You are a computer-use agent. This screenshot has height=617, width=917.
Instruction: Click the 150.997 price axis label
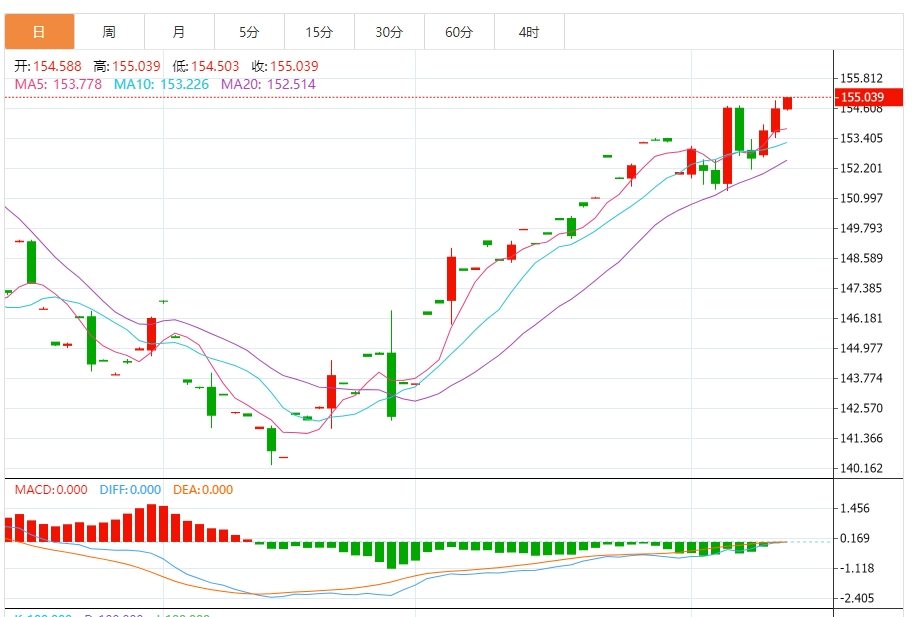[x=861, y=198]
